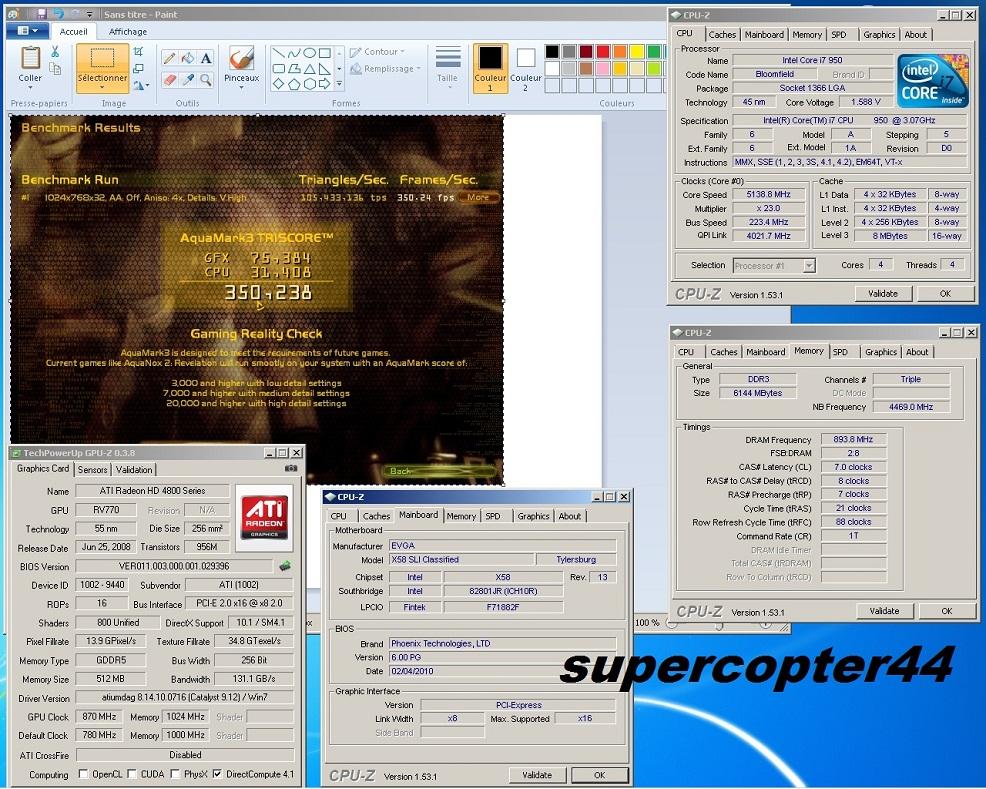Open Caches tab in top CPU-Z window

(x=722, y=35)
